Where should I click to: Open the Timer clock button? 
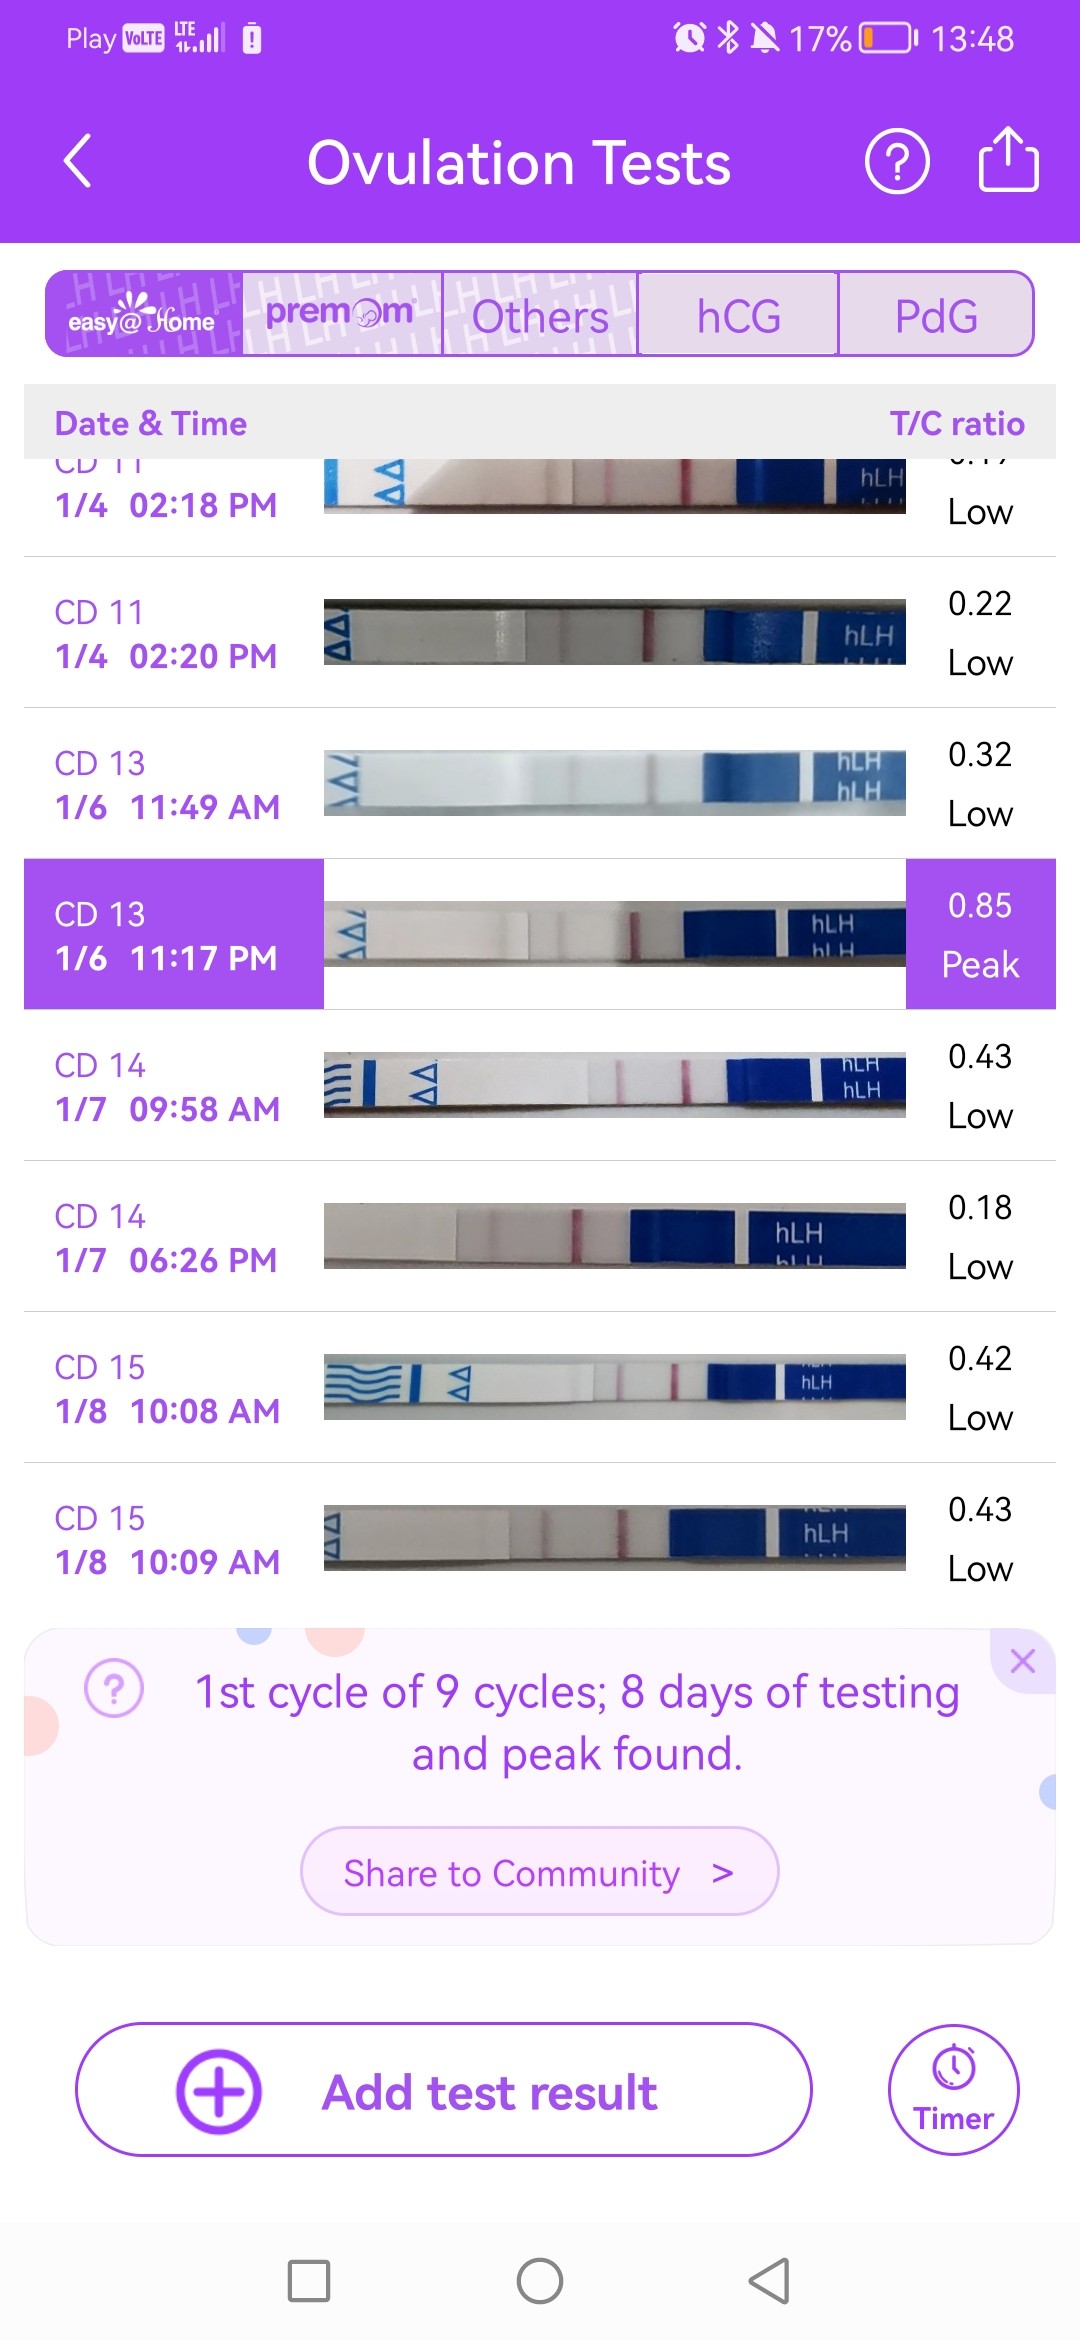[953, 2089]
